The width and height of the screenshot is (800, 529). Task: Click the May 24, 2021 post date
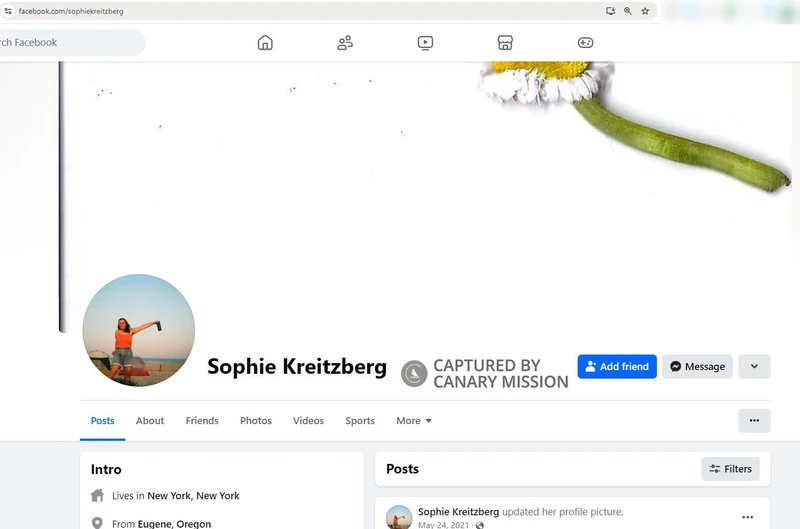point(443,525)
